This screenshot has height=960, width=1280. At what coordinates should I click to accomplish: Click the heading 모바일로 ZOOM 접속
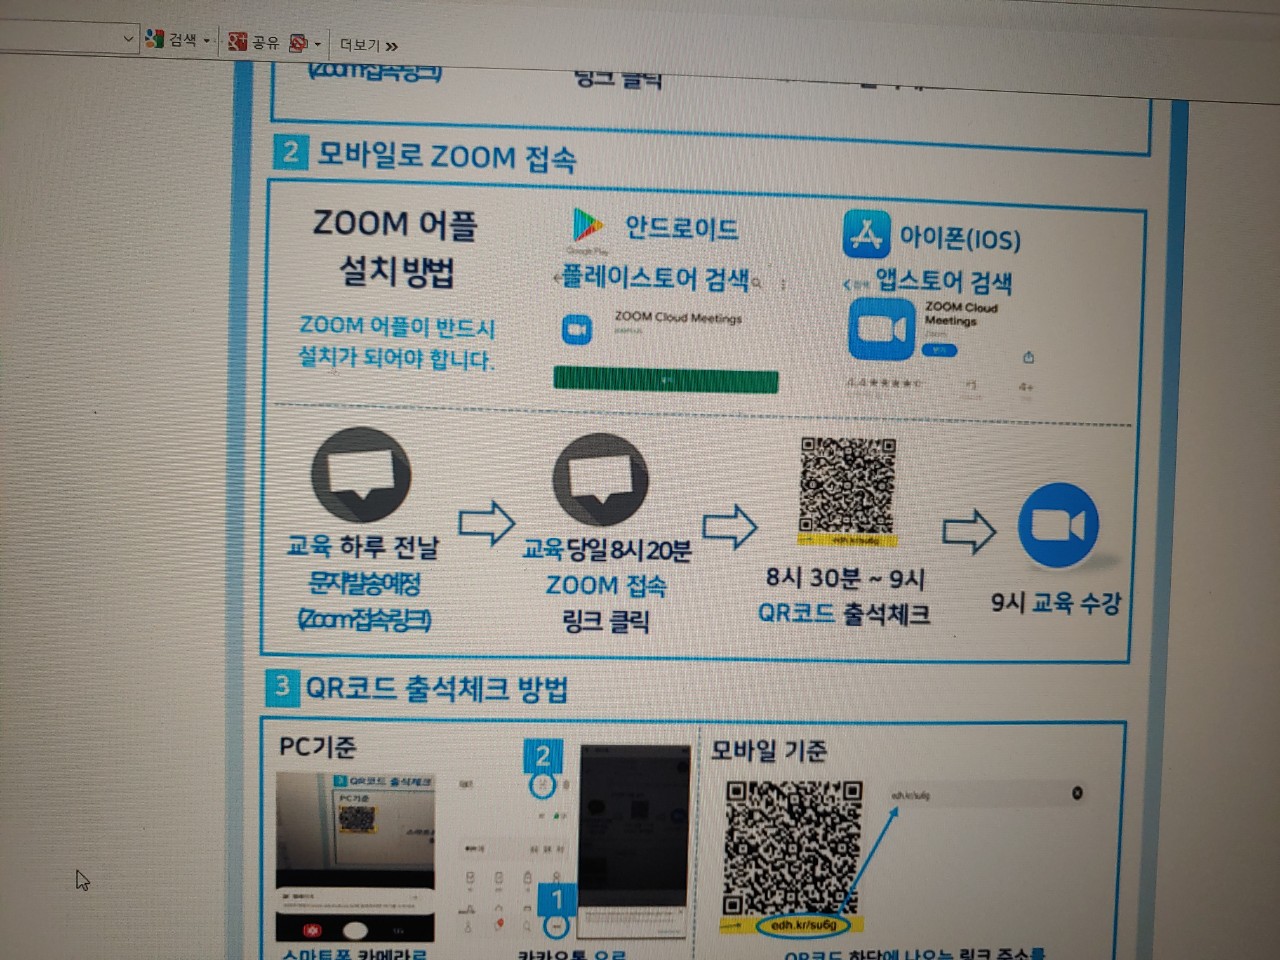click(x=447, y=157)
